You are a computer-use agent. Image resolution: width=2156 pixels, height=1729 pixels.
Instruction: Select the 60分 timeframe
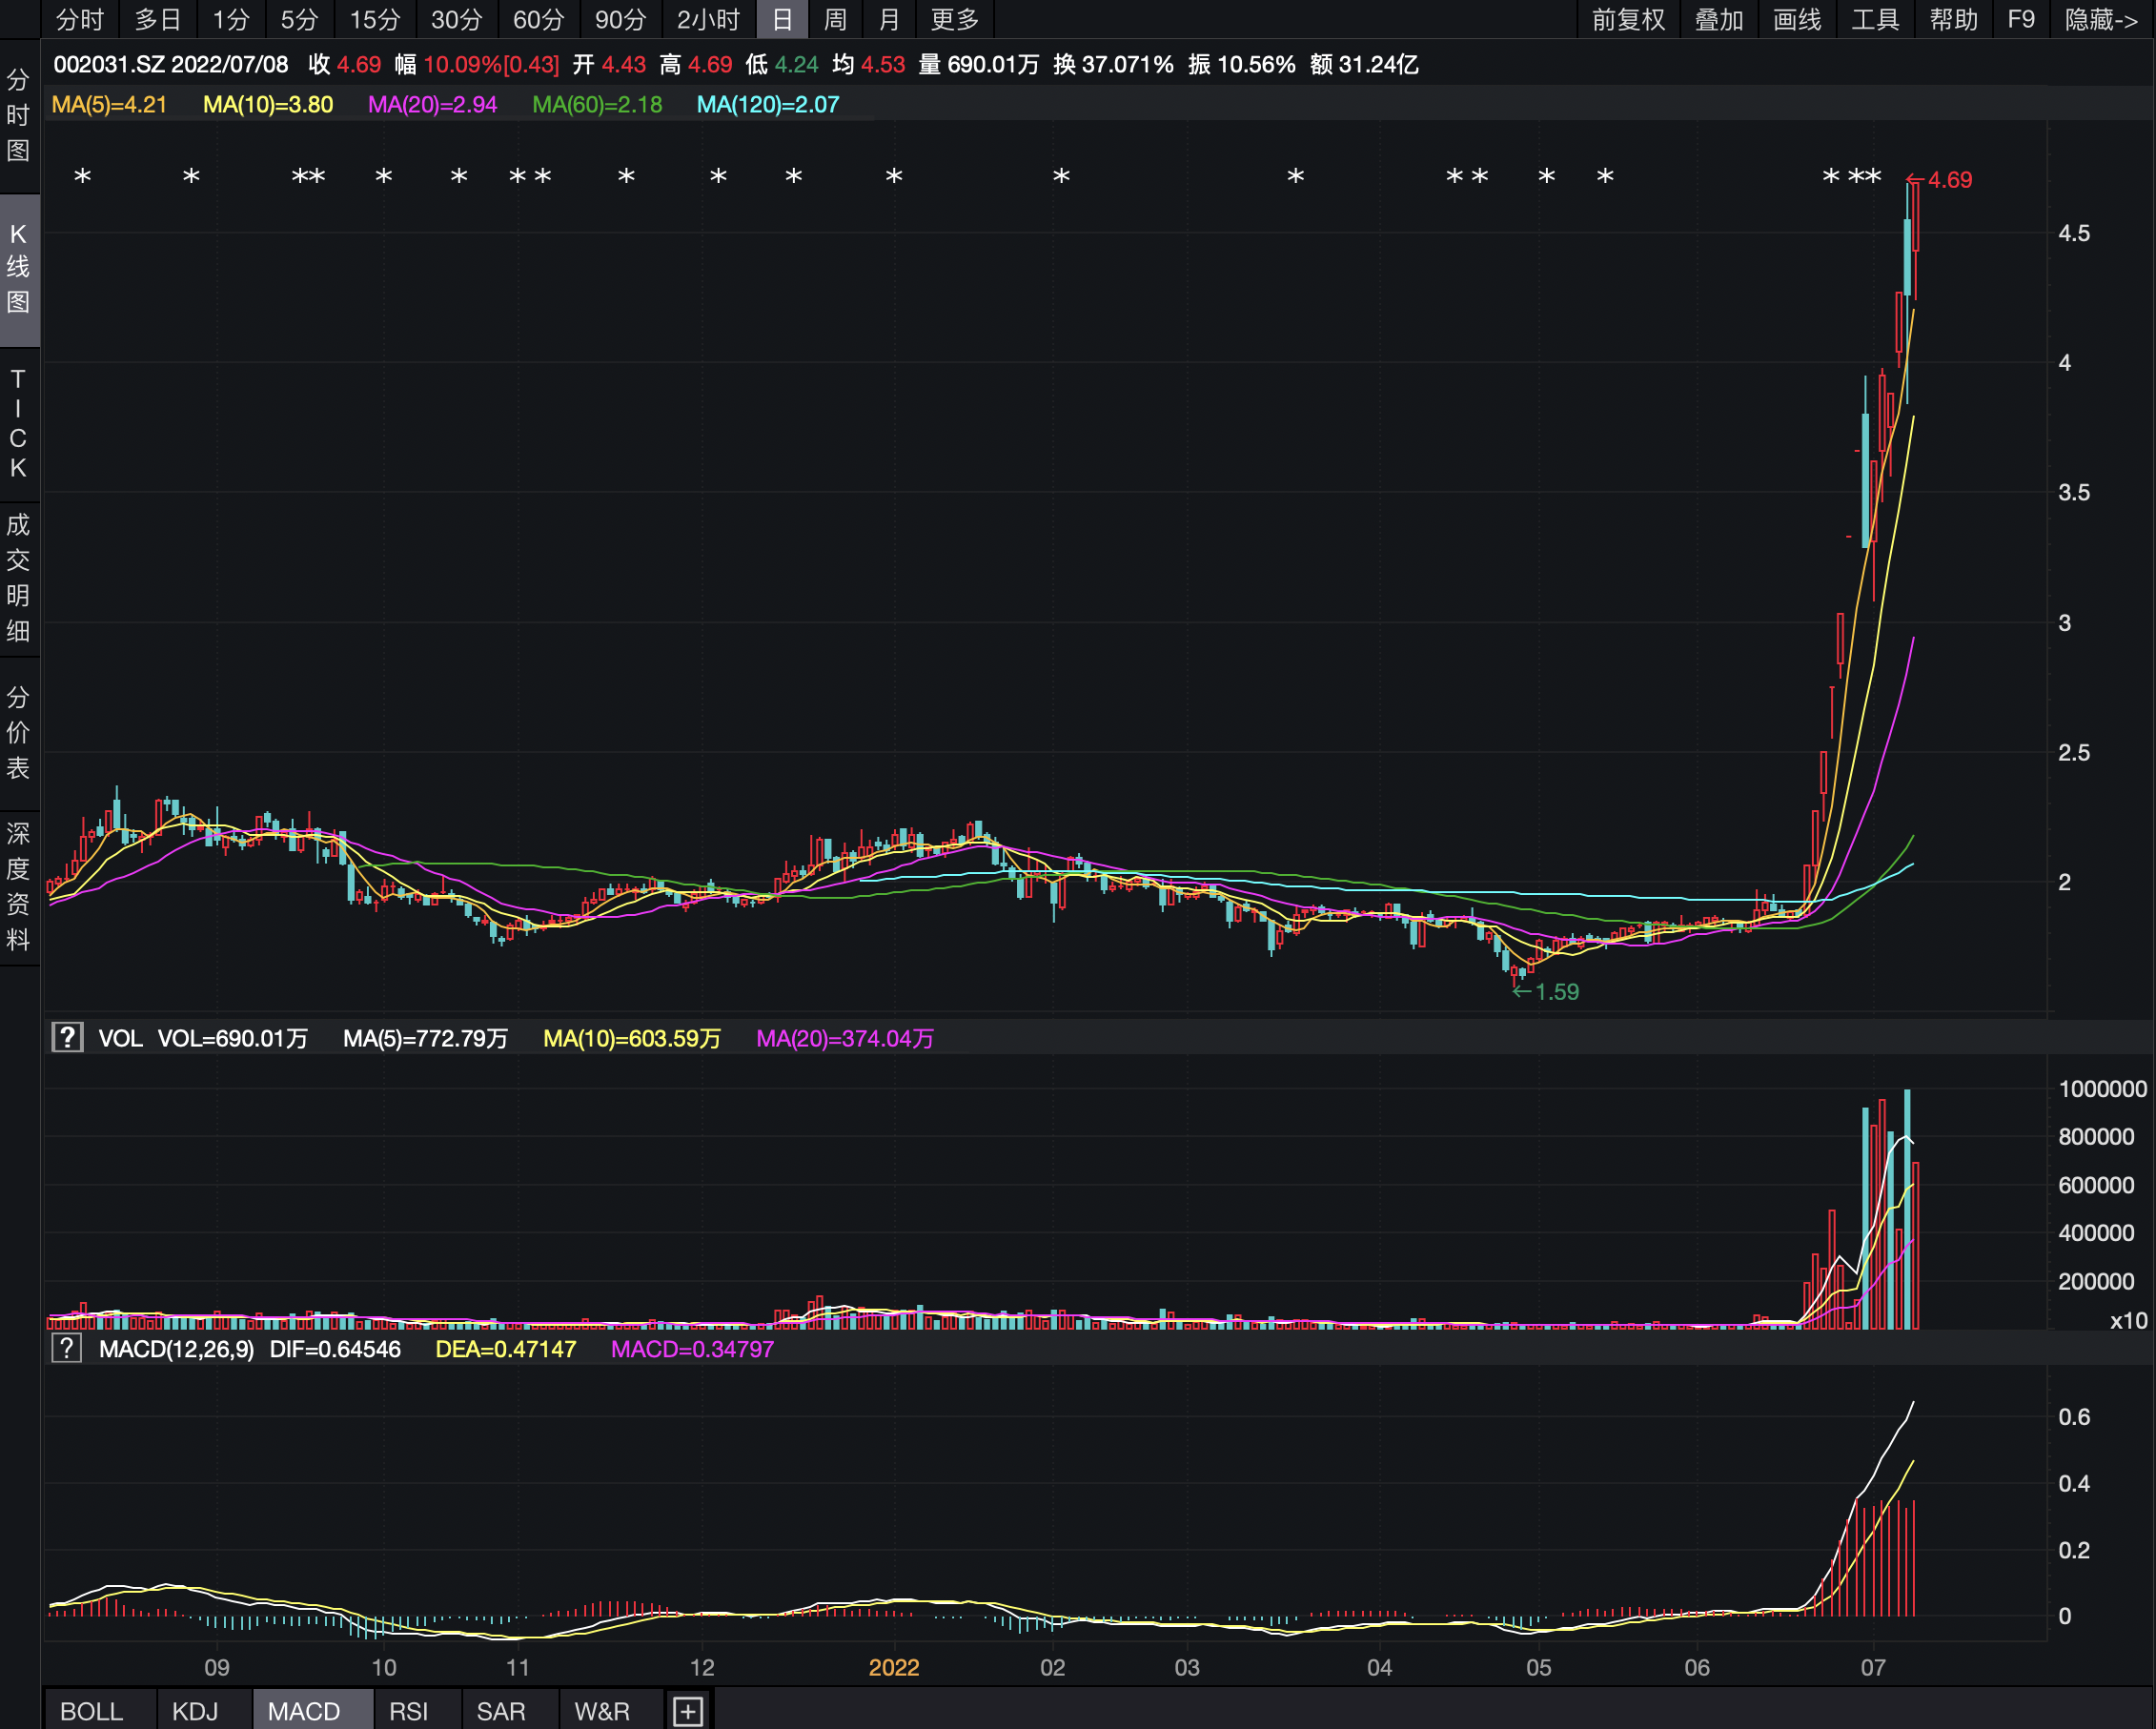point(538,19)
